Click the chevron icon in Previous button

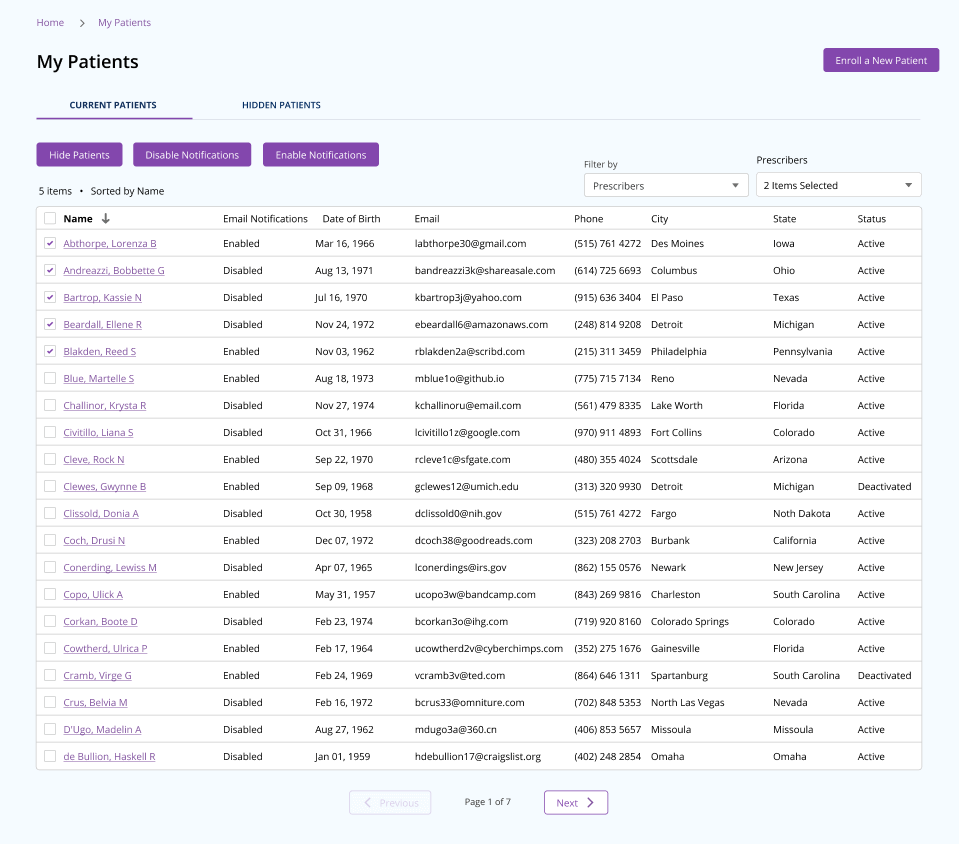pyautogui.click(x=368, y=802)
